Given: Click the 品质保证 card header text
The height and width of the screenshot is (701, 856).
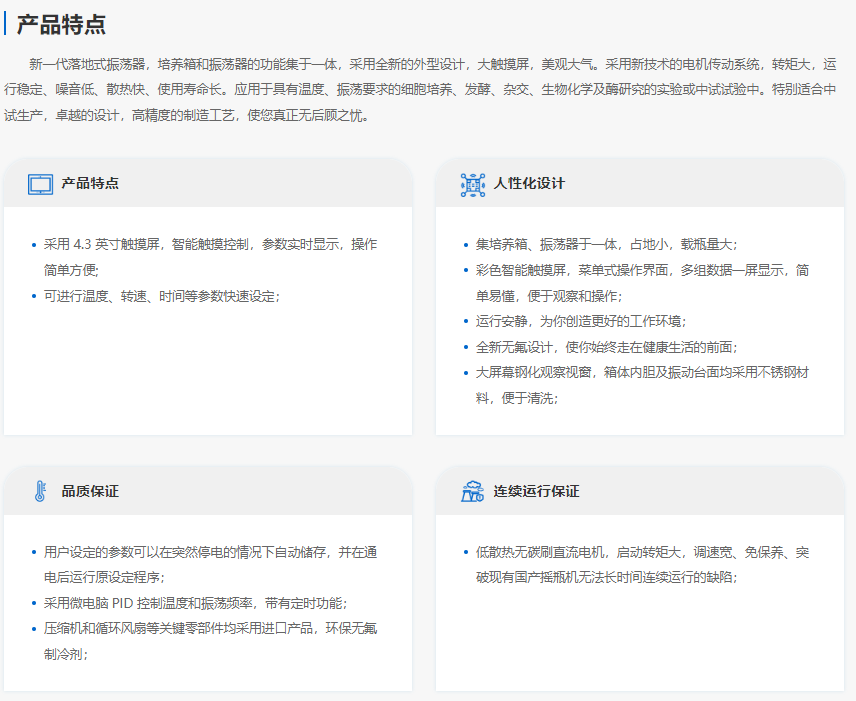Looking at the screenshot, I should 90,491.
